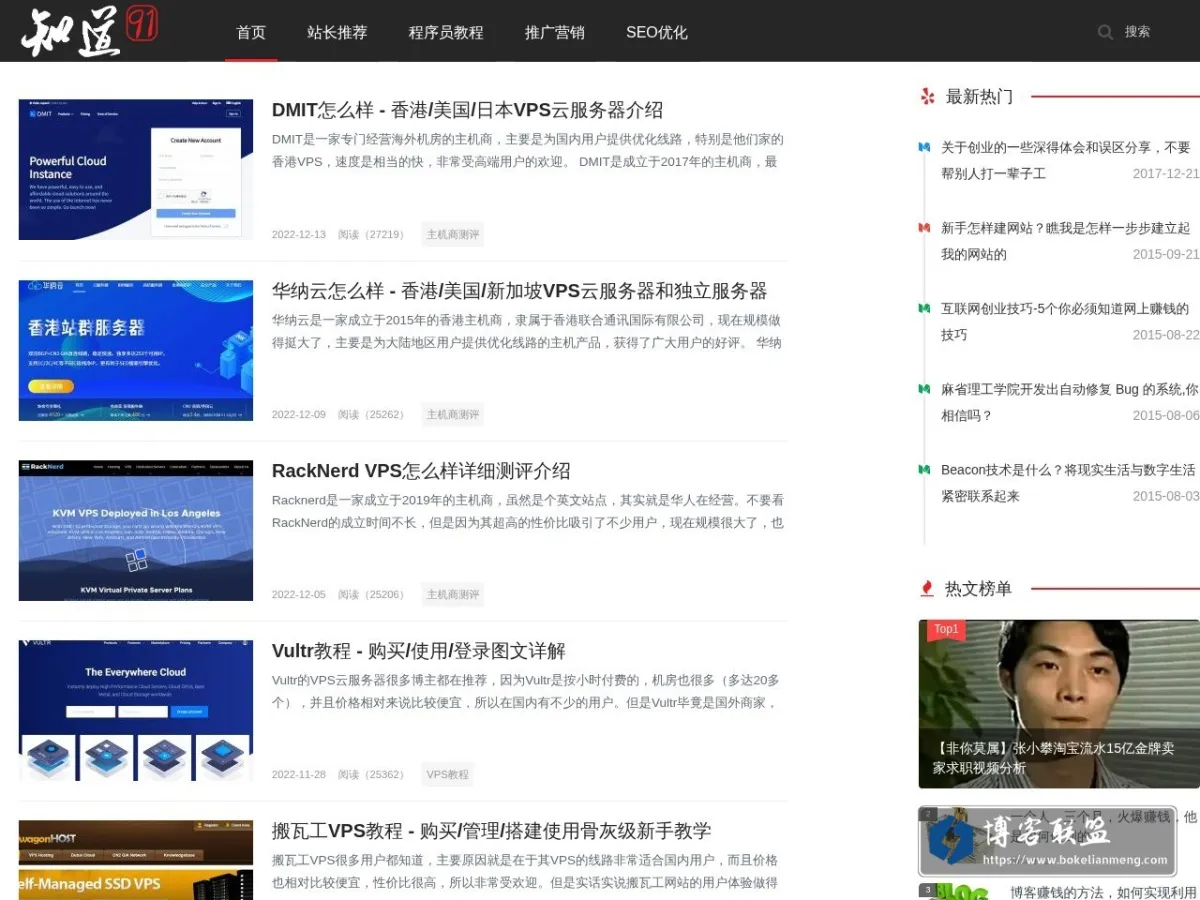Open 新手怎样建网站 sidebar link
1200x900 pixels.
coord(1065,241)
